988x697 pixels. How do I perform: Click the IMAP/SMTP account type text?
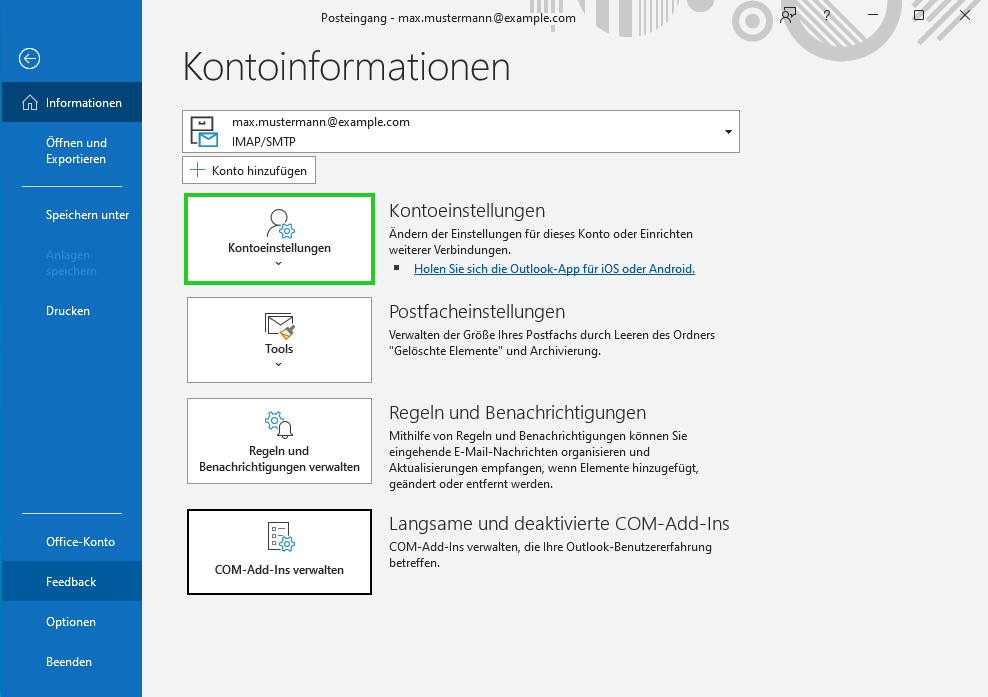263,142
